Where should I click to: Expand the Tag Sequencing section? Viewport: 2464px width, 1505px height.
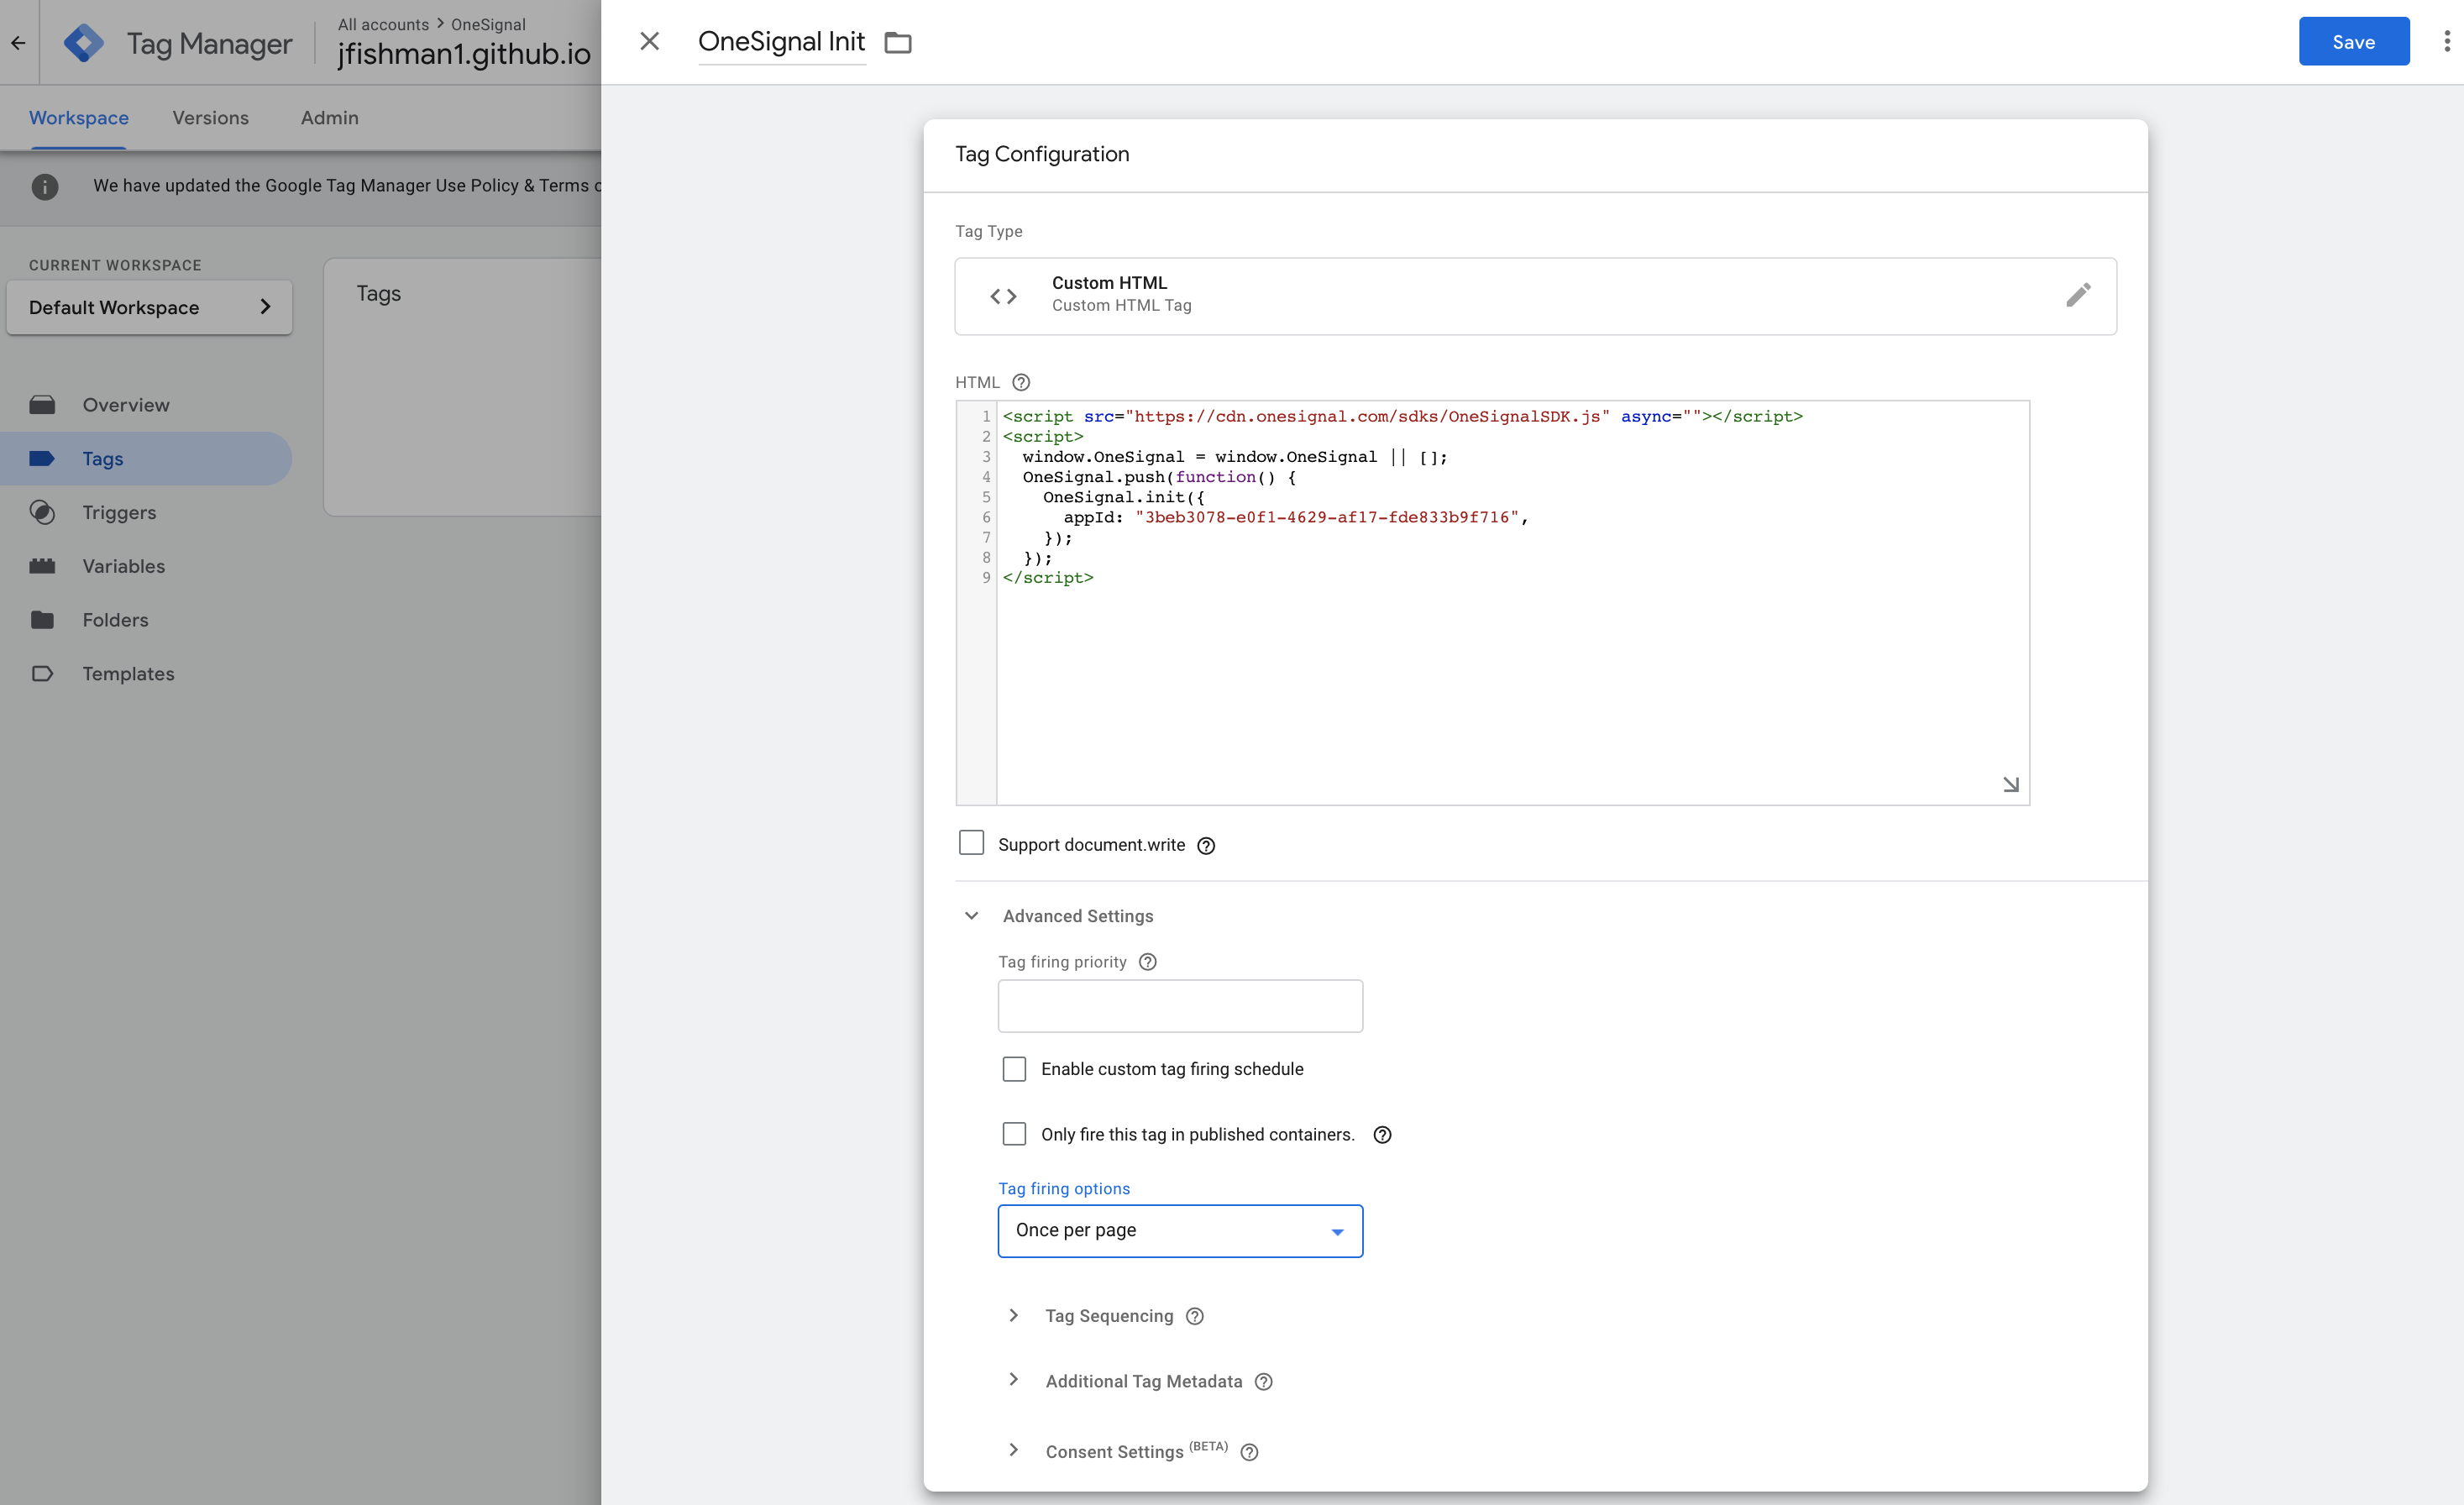1013,1316
